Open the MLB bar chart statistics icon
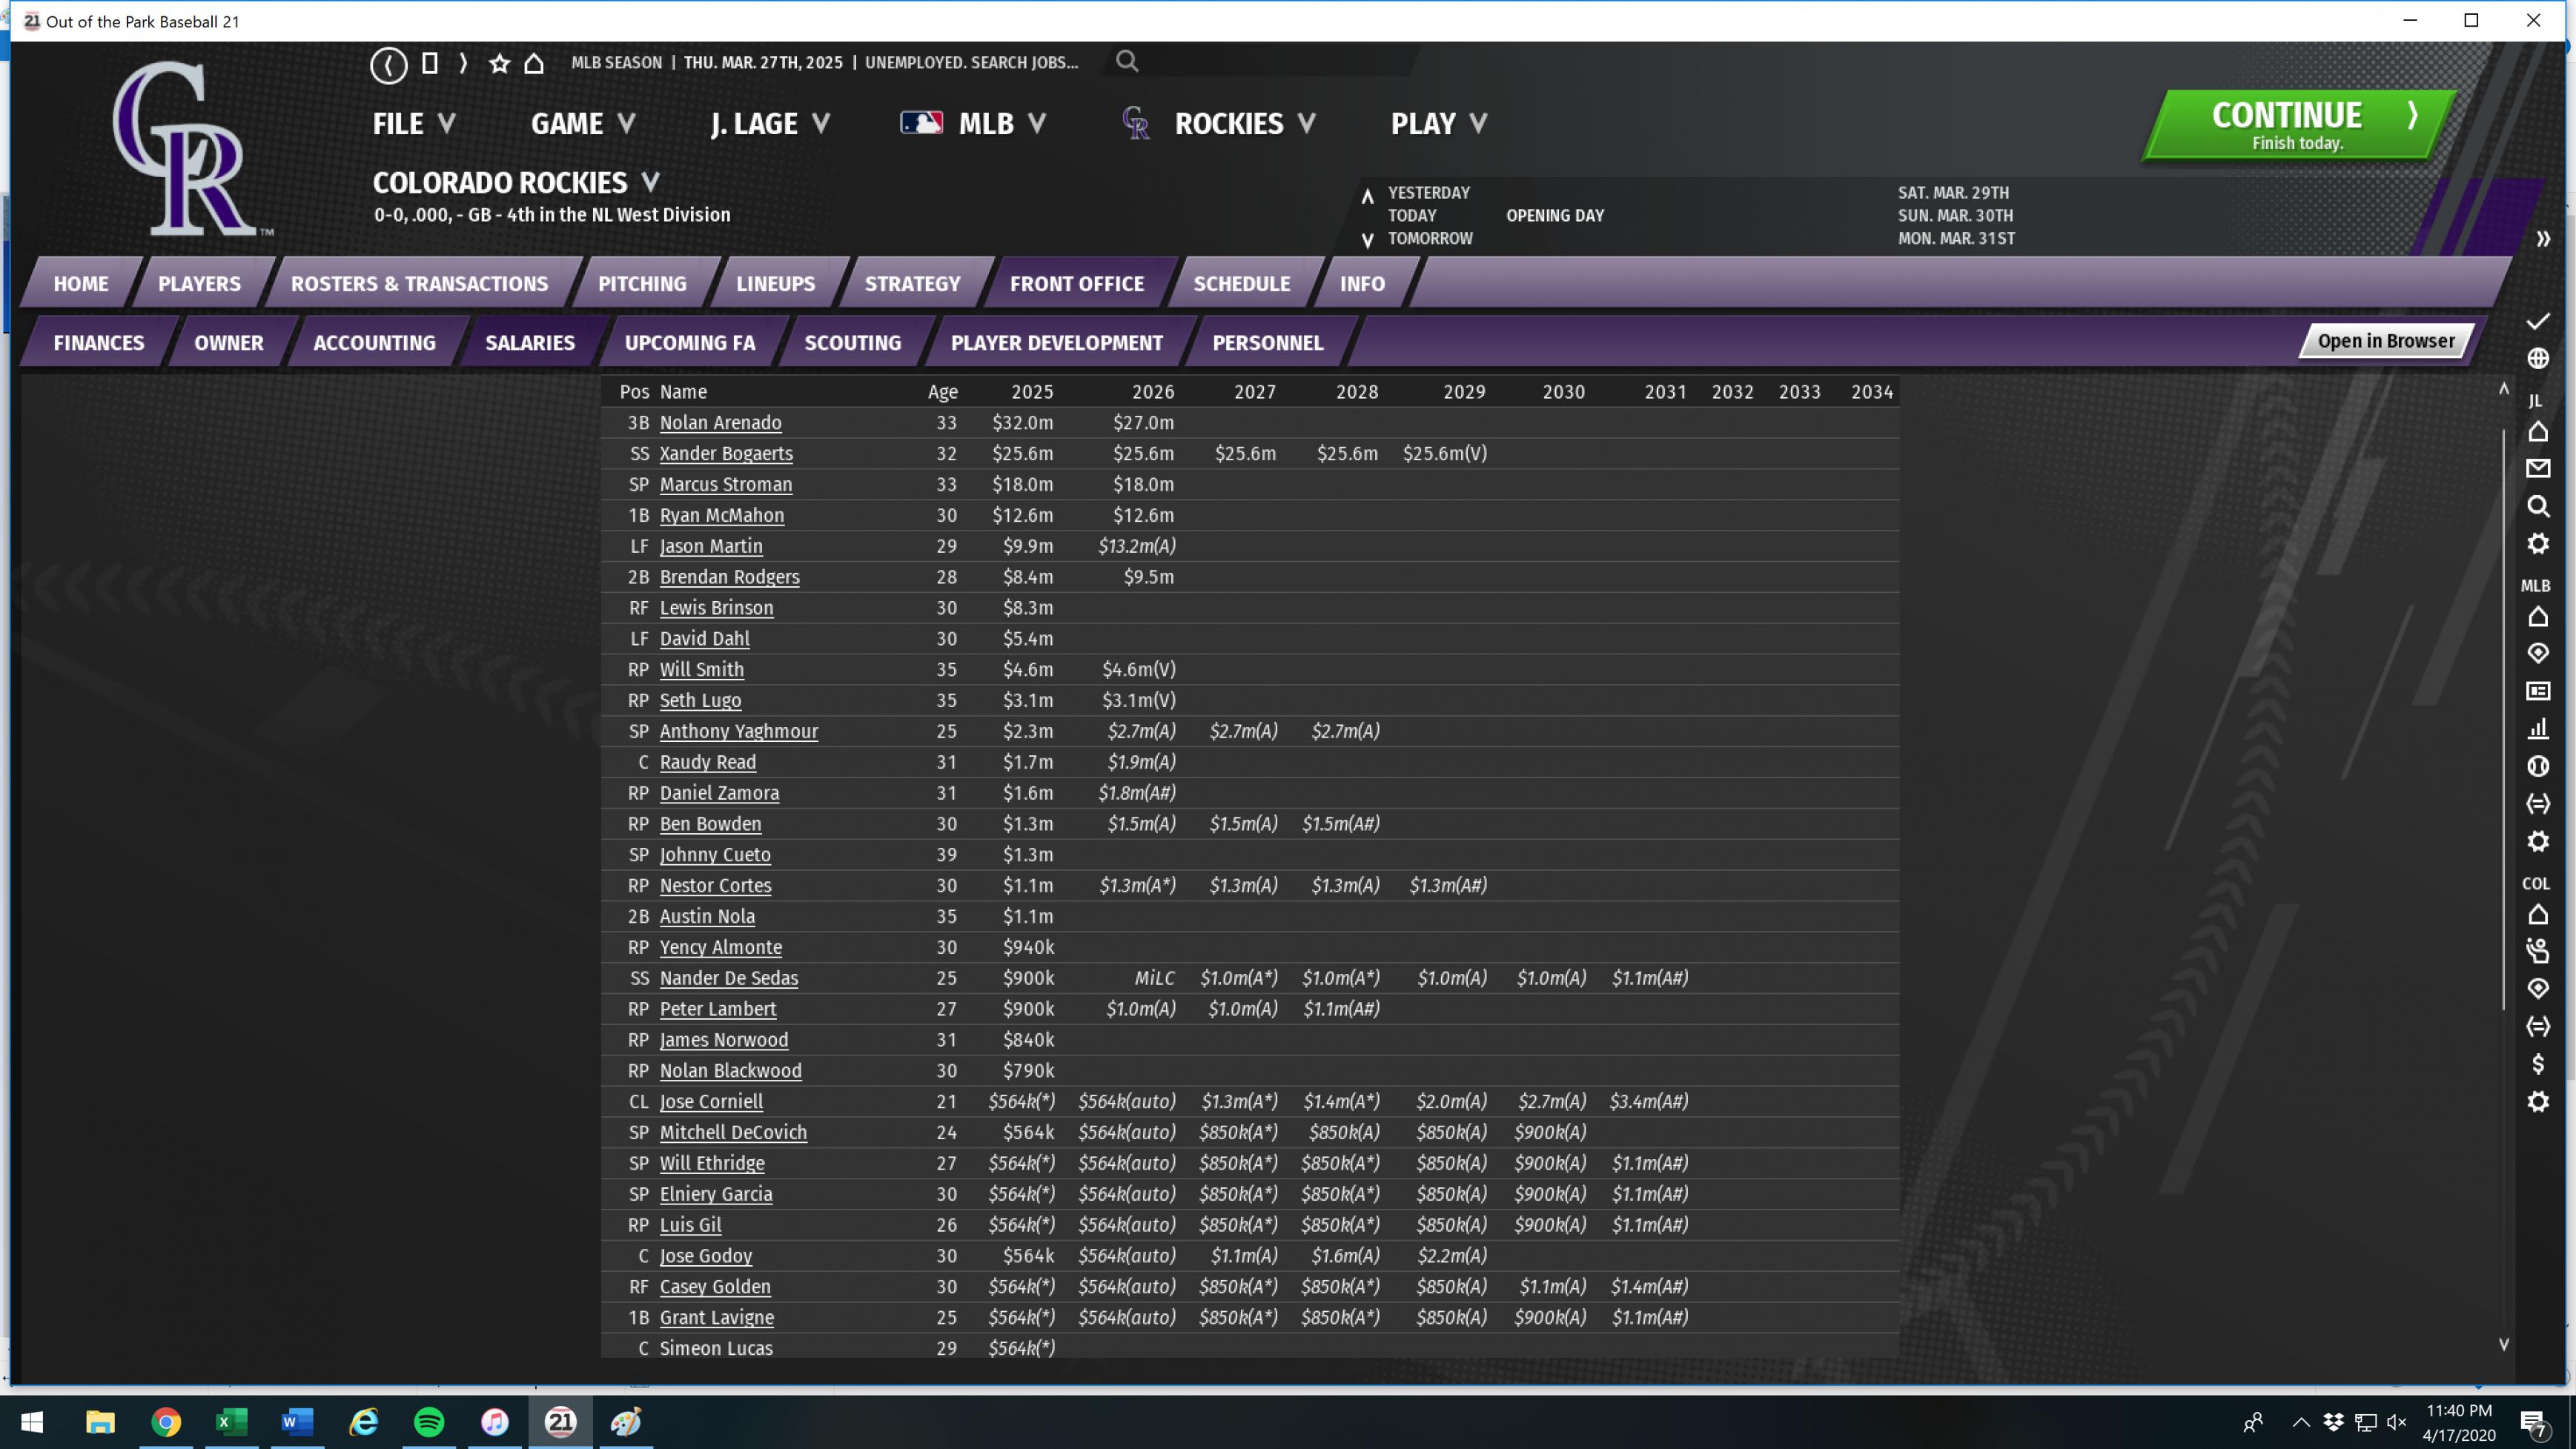2576x1449 pixels. coord(2537,729)
